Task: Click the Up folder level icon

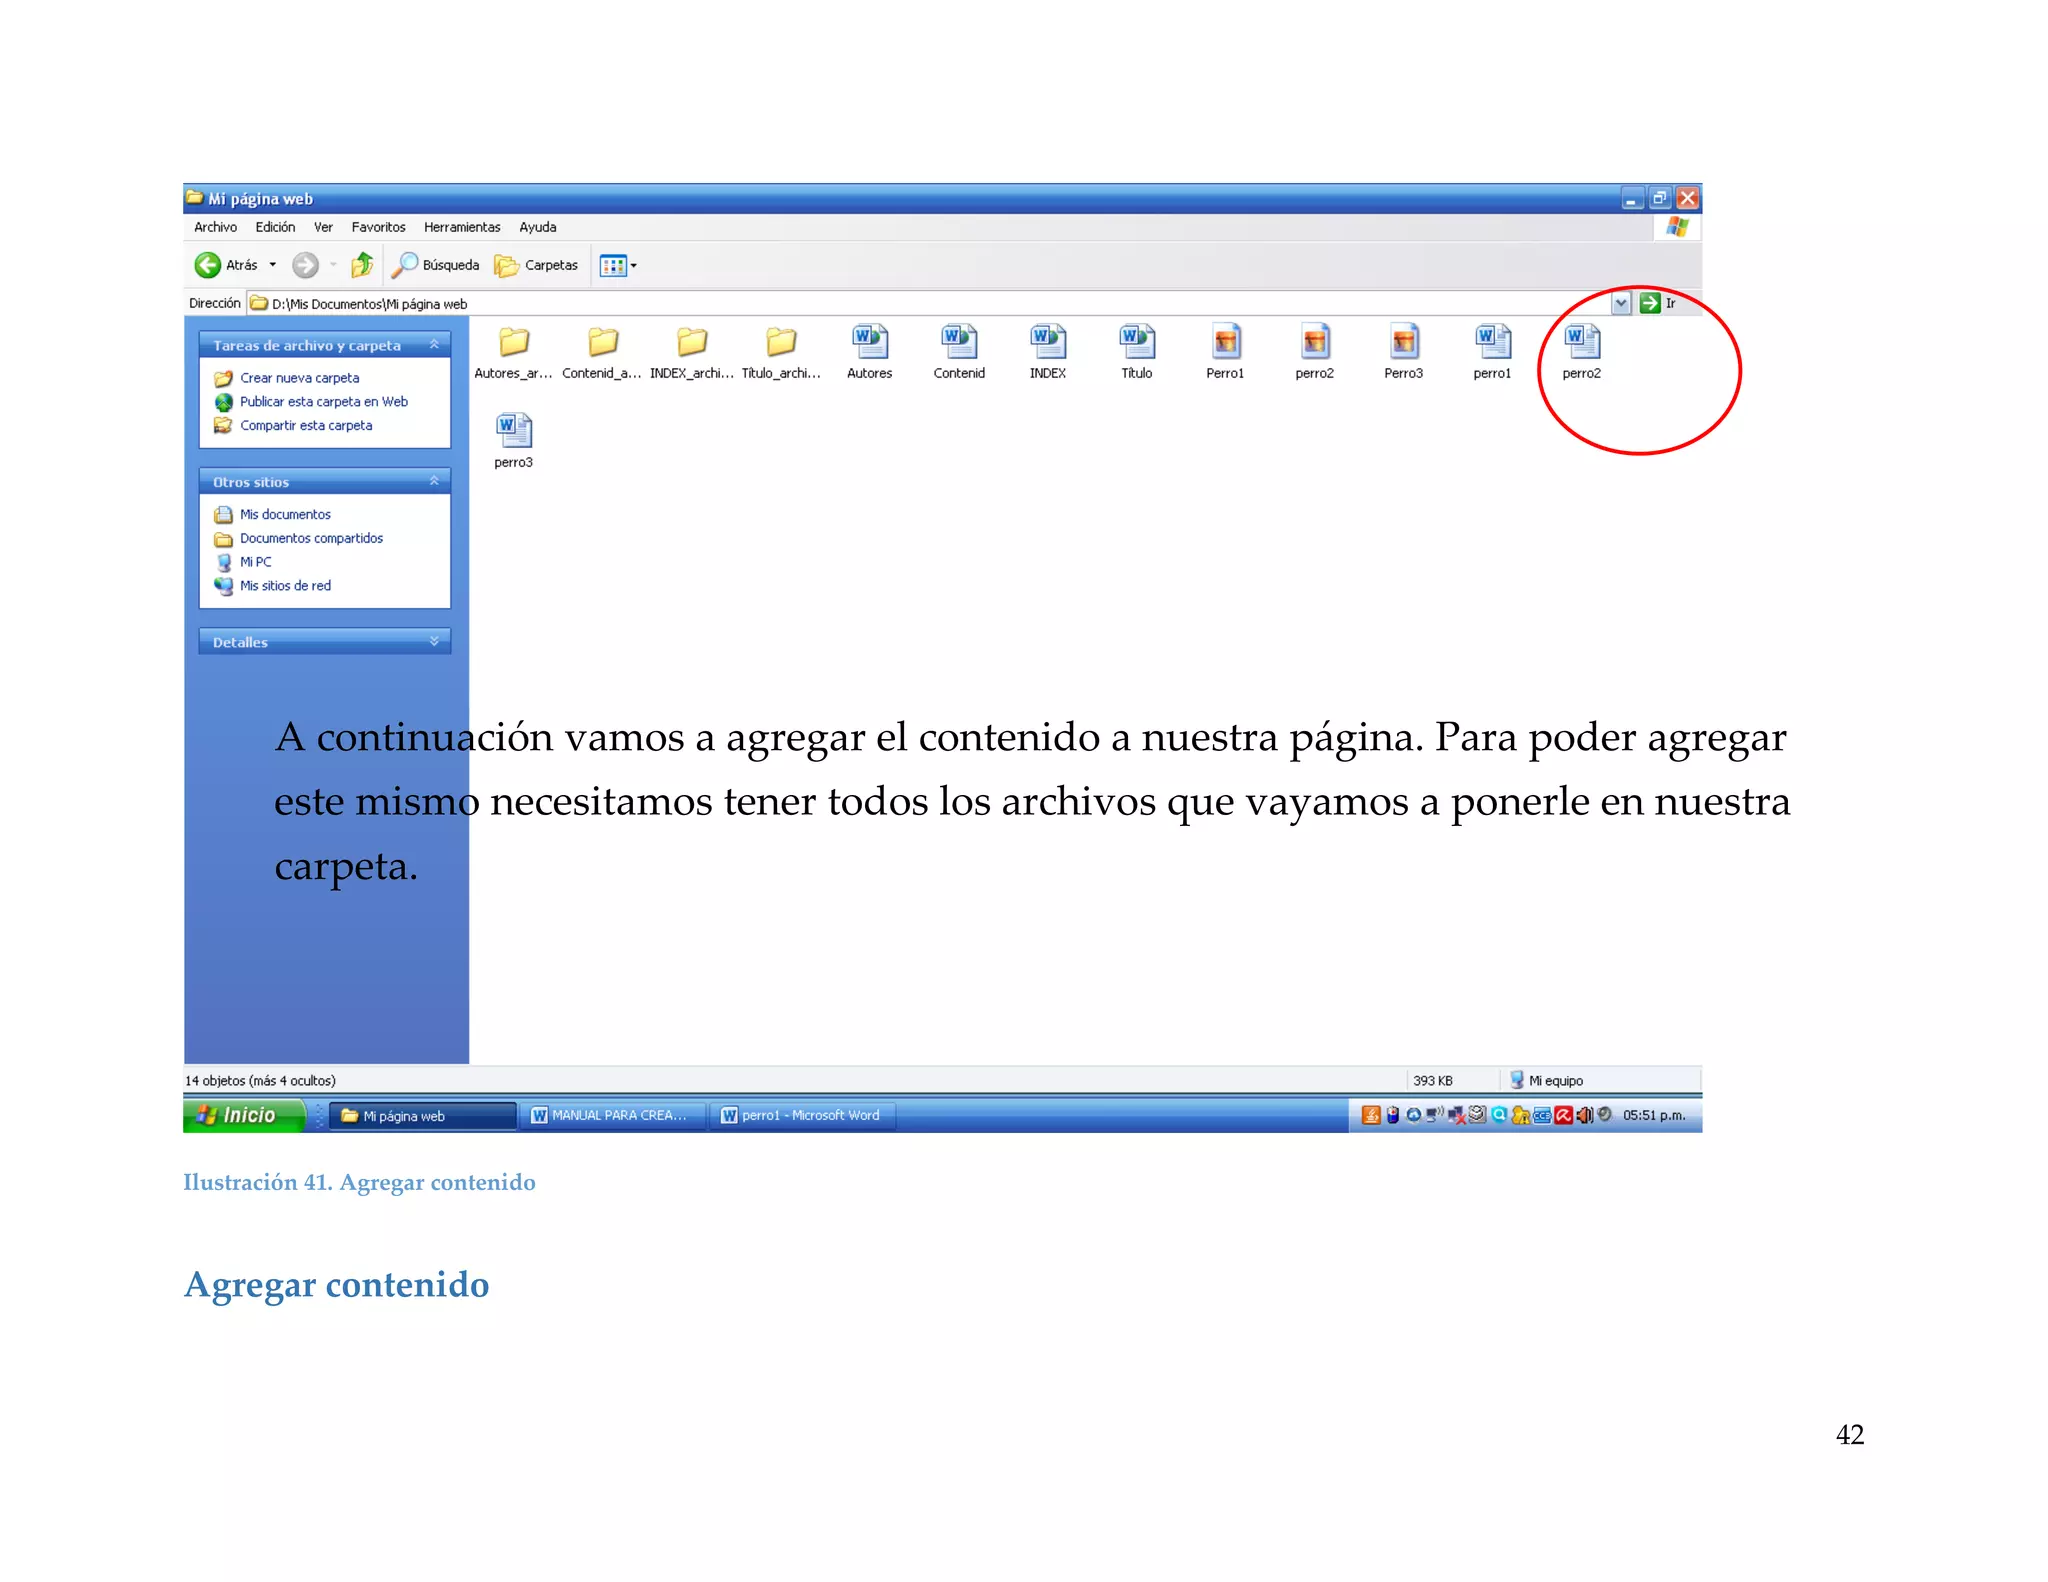Action: pos(362,265)
